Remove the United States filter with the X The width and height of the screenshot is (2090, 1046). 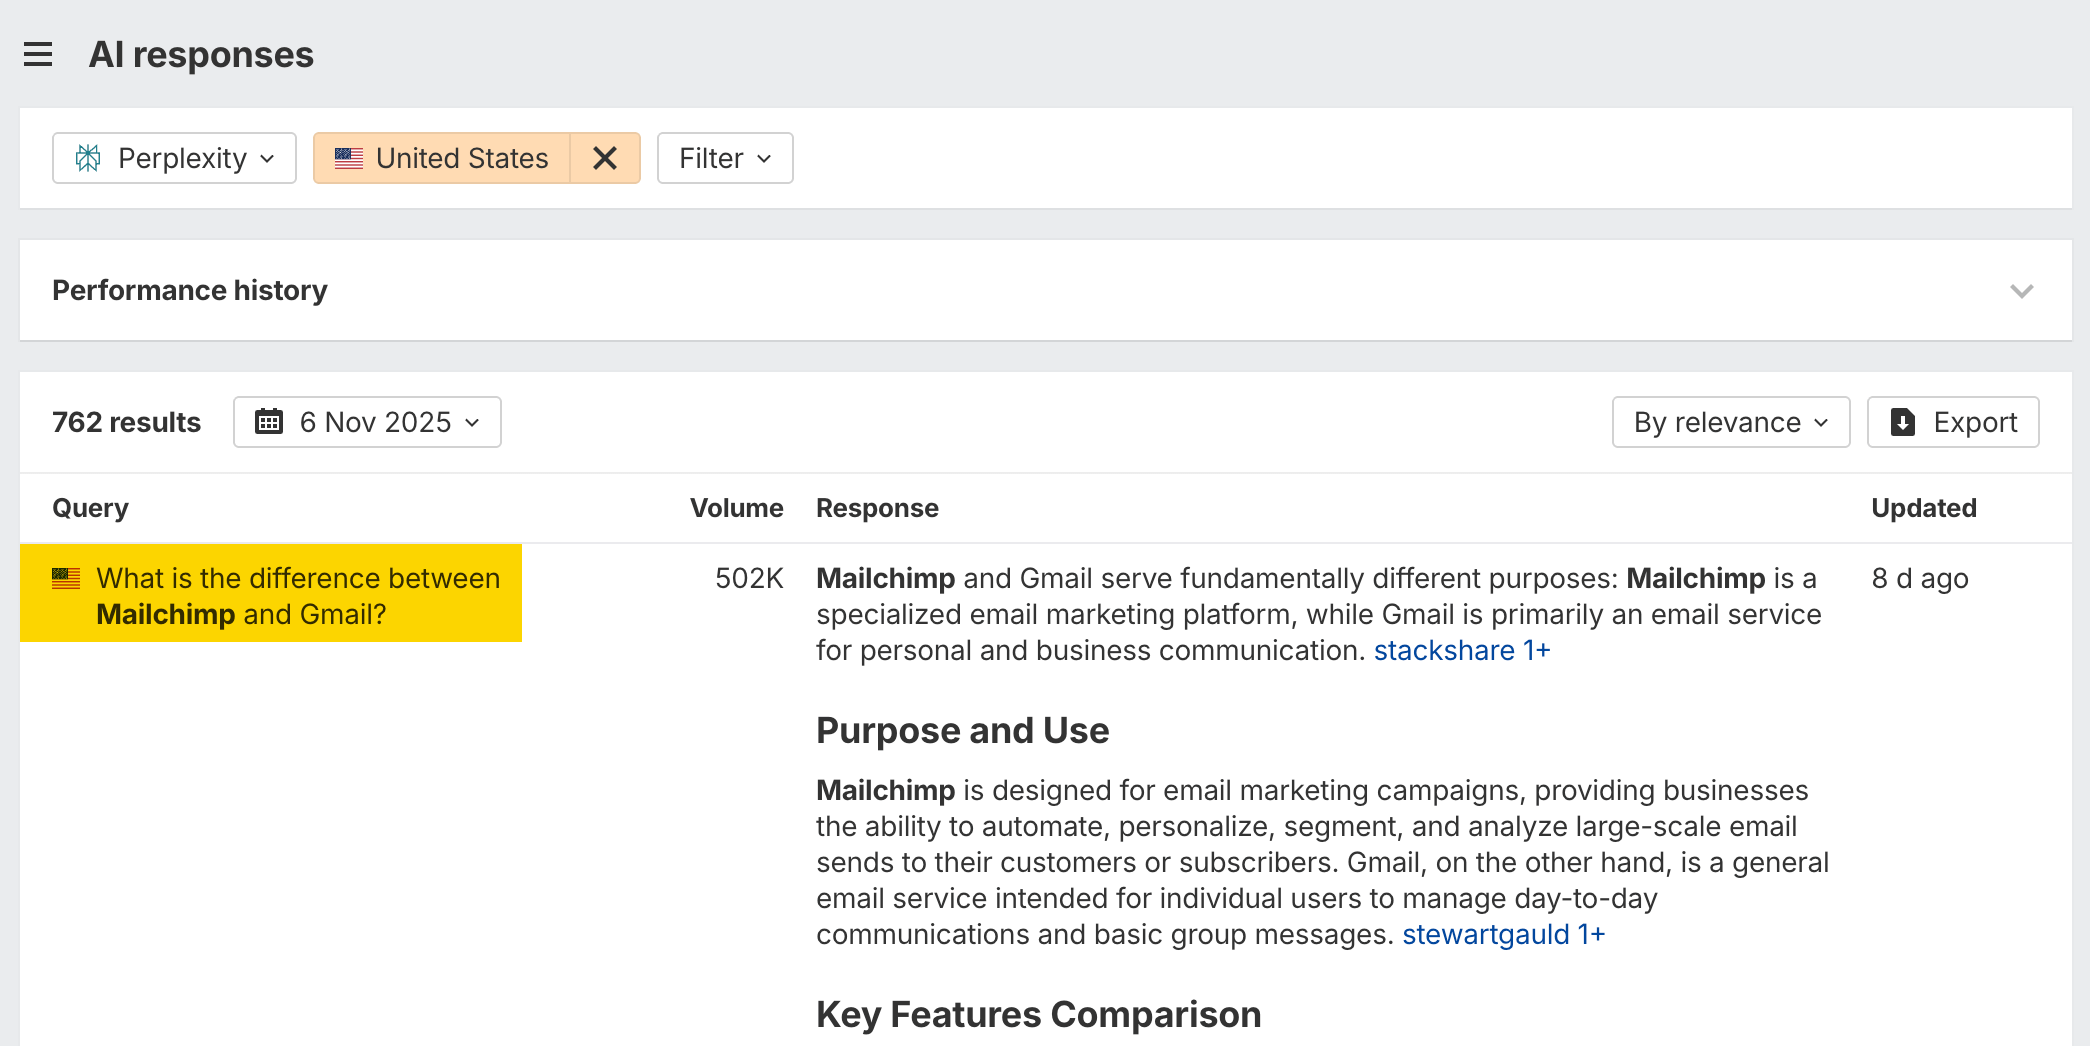coord(605,157)
